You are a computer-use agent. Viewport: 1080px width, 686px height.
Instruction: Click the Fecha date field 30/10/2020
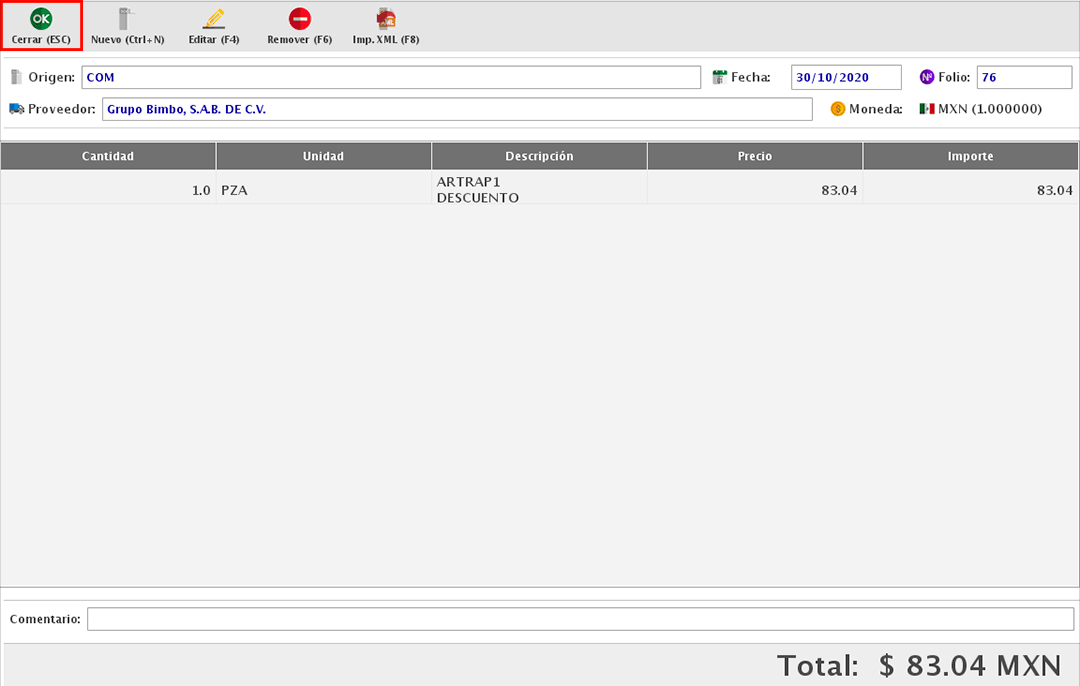(x=846, y=77)
